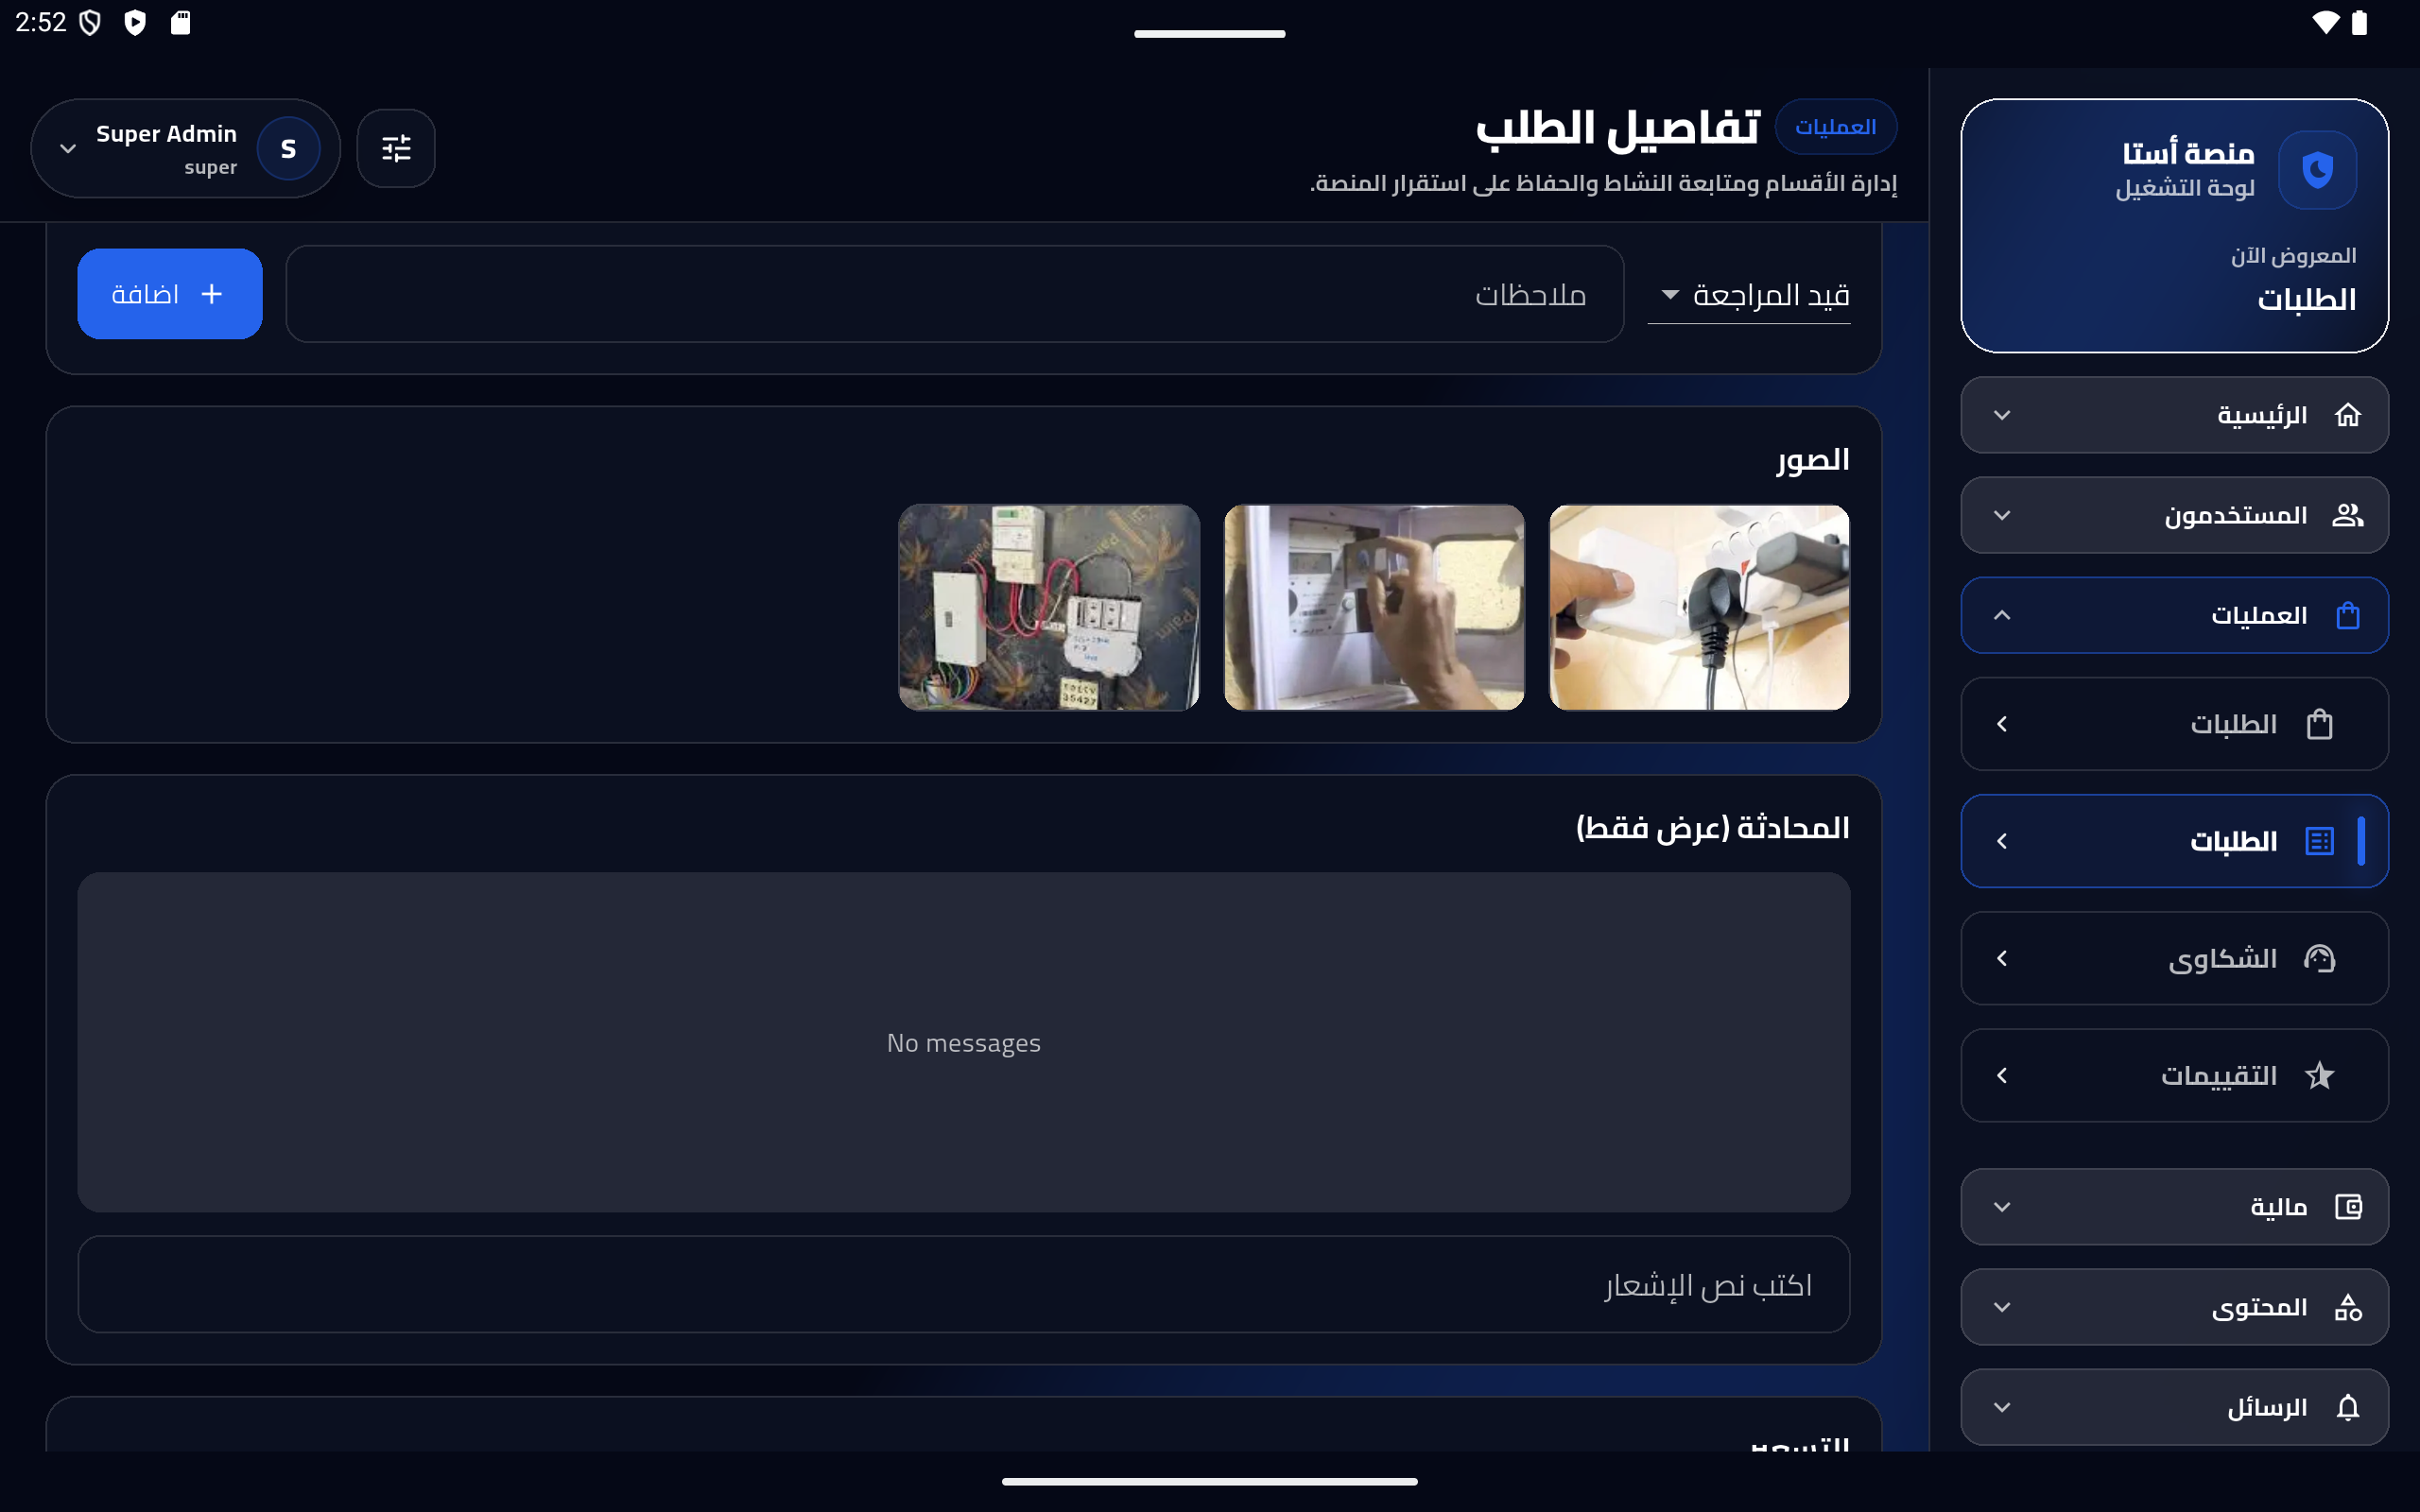This screenshot has width=2420, height=1512.
Task: Click the bag icon on the first الطلبات item
Action: (x=2319, y=724)
